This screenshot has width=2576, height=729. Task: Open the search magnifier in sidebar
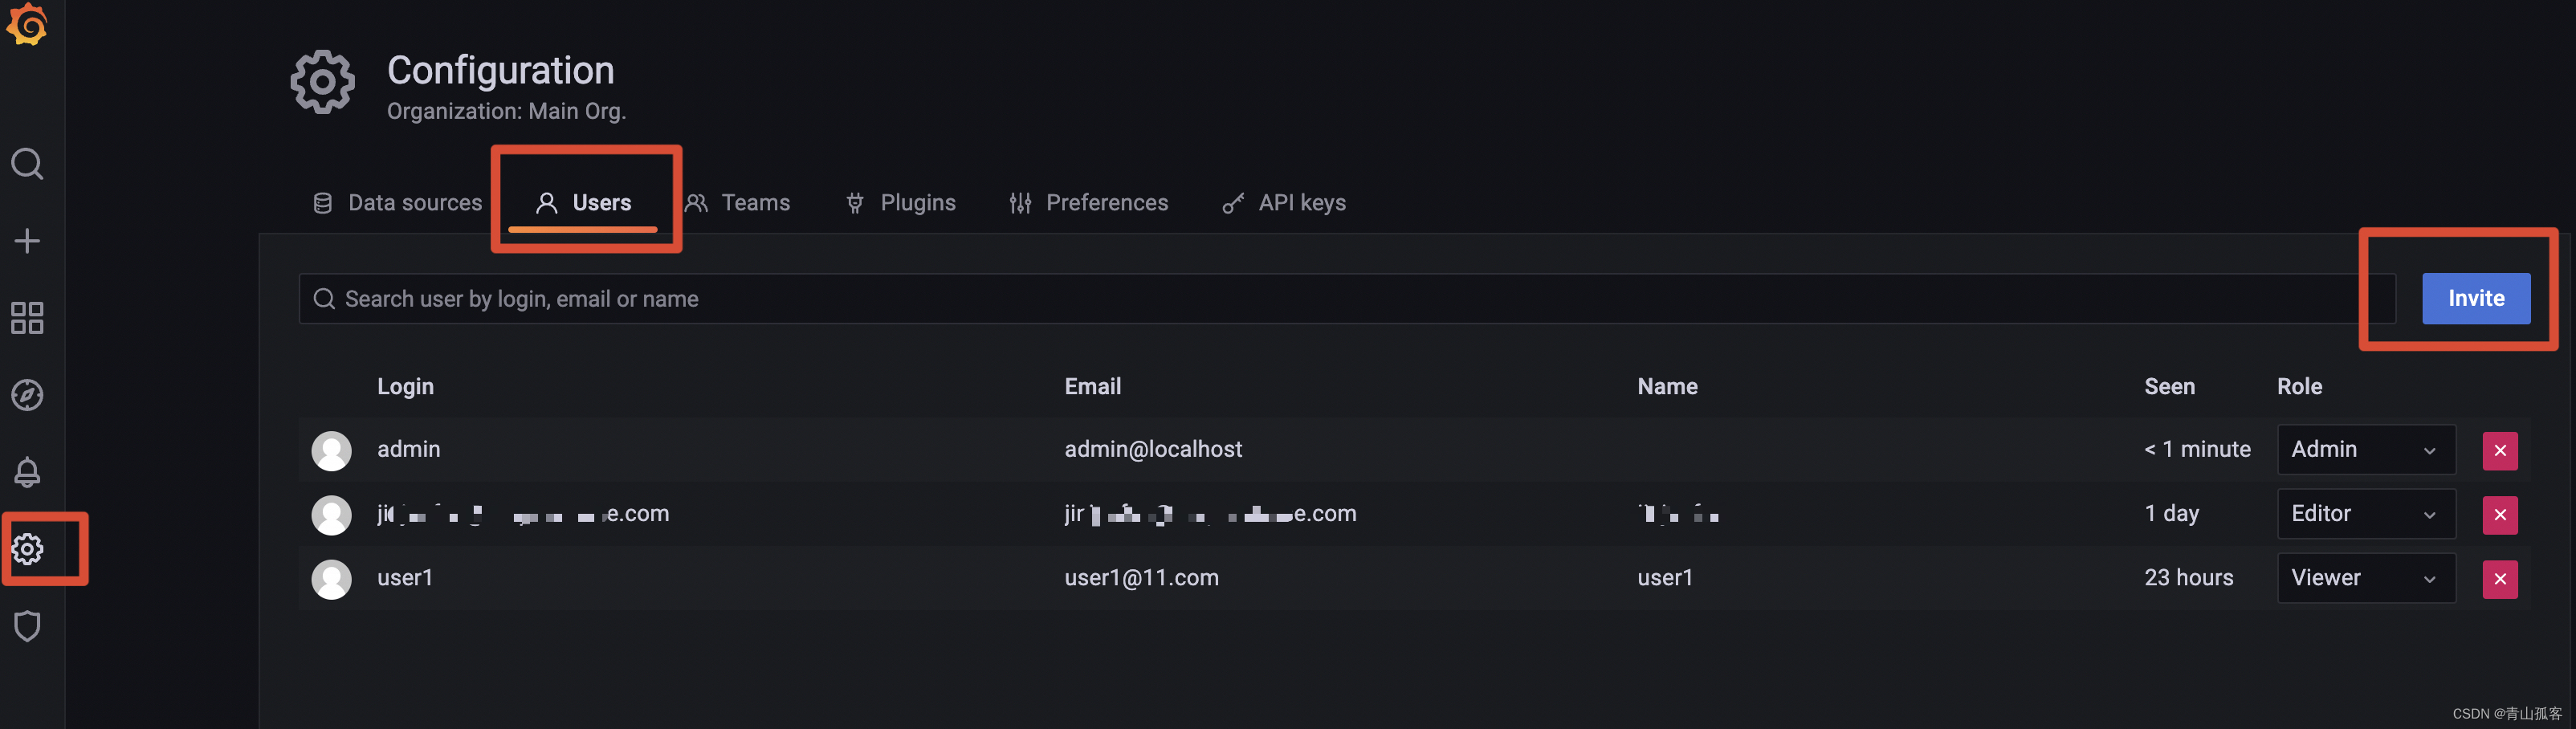pyautogui.click(x=27, y=163)
